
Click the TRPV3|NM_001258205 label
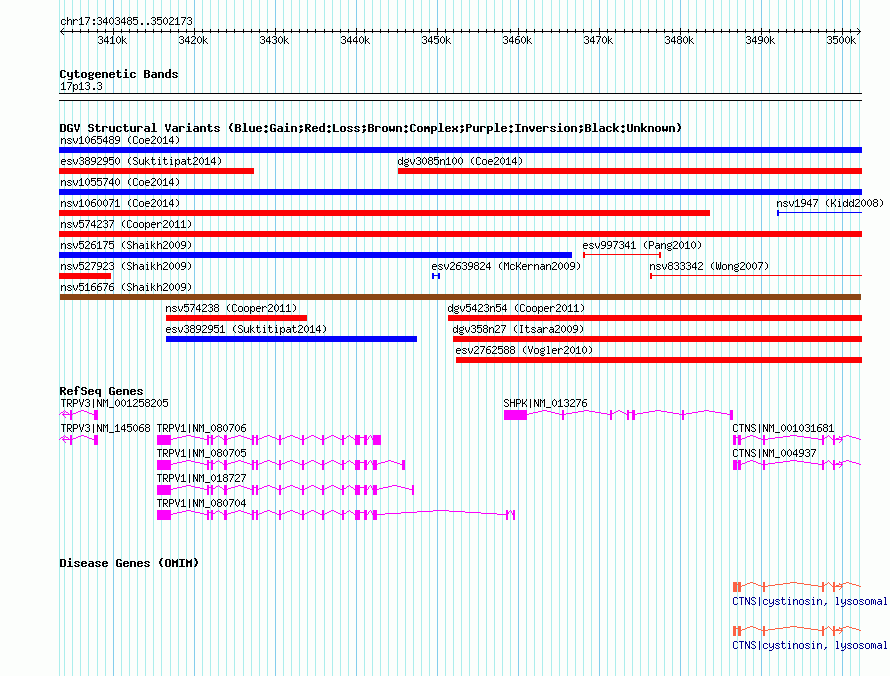[114, 403]
